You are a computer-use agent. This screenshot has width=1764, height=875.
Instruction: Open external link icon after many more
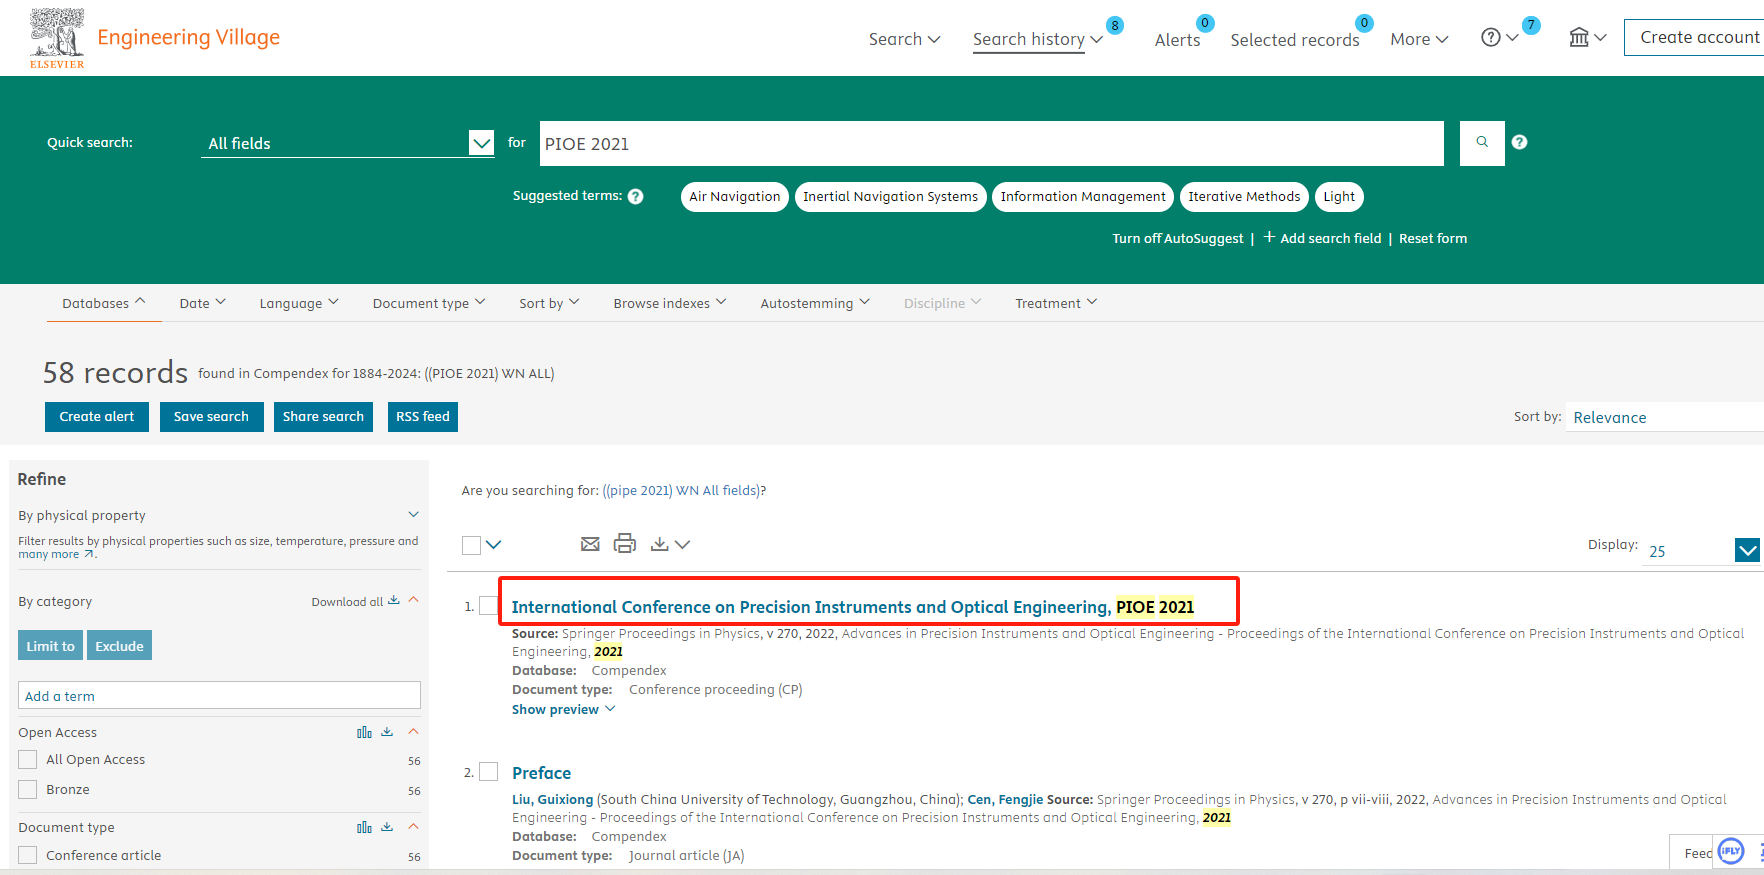(x=89, y=554)
